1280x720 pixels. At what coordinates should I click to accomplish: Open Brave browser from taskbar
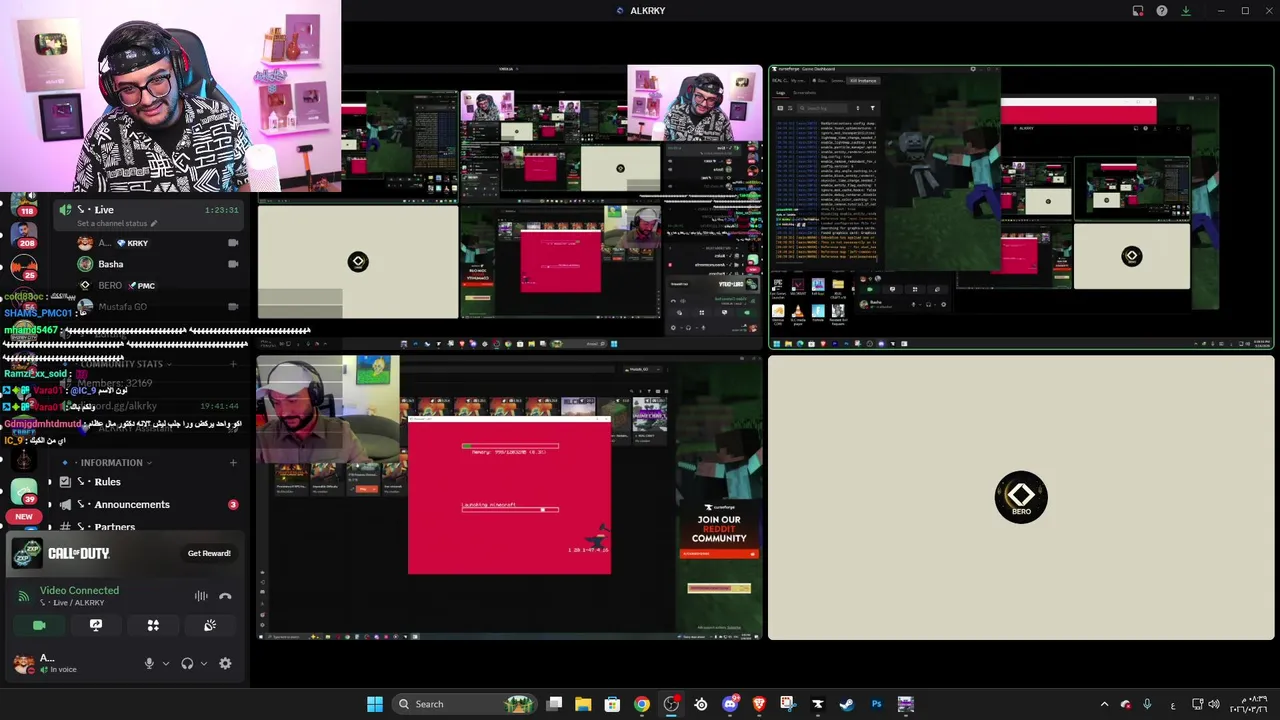(x=759, y=704)
